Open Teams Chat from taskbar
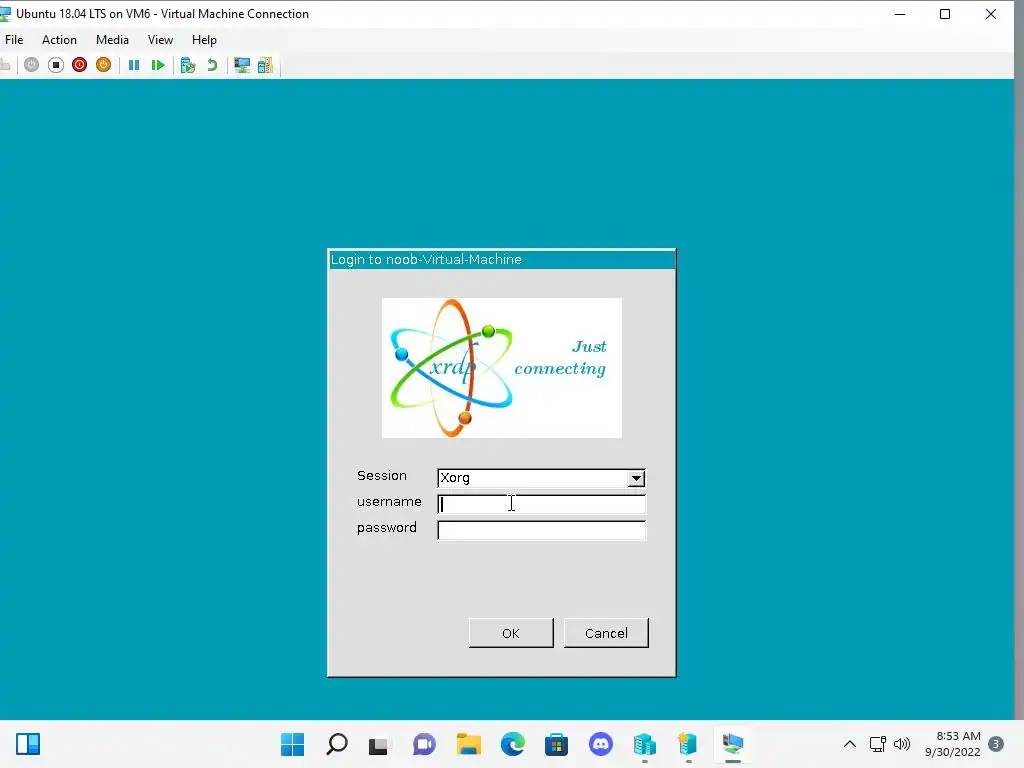 pos(424,744)
